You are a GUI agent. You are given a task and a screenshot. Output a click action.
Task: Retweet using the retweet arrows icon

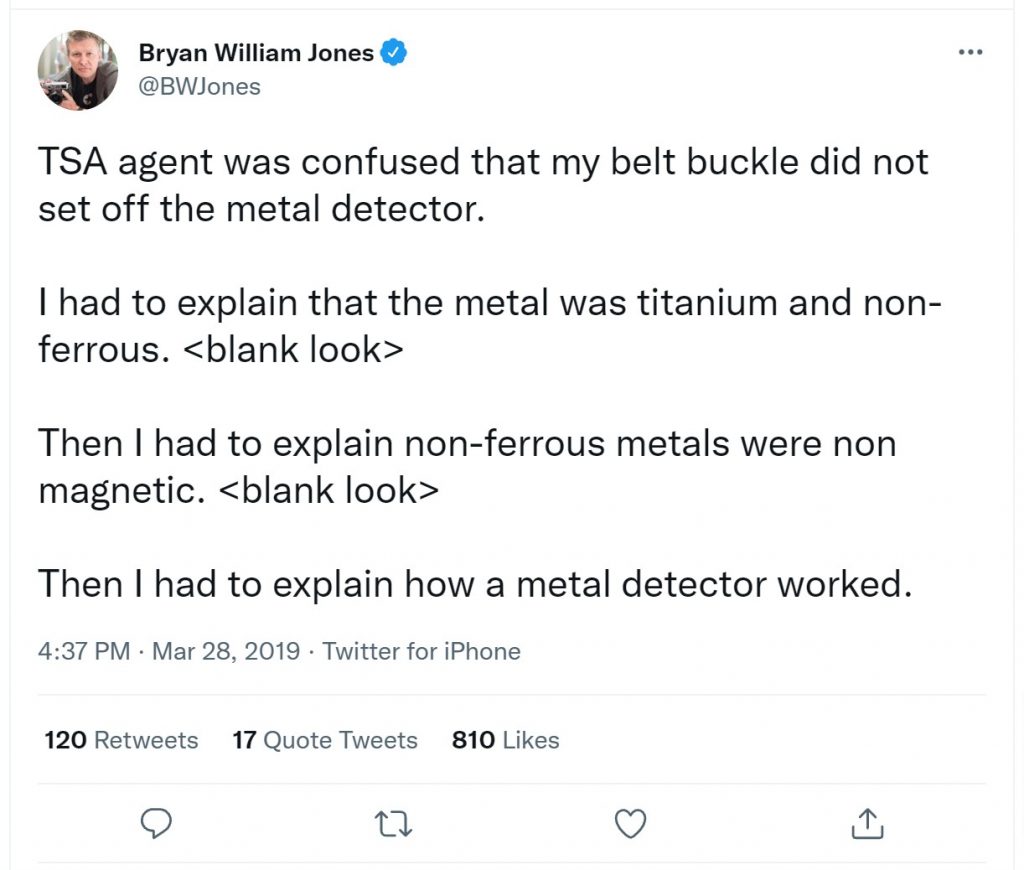393,824
